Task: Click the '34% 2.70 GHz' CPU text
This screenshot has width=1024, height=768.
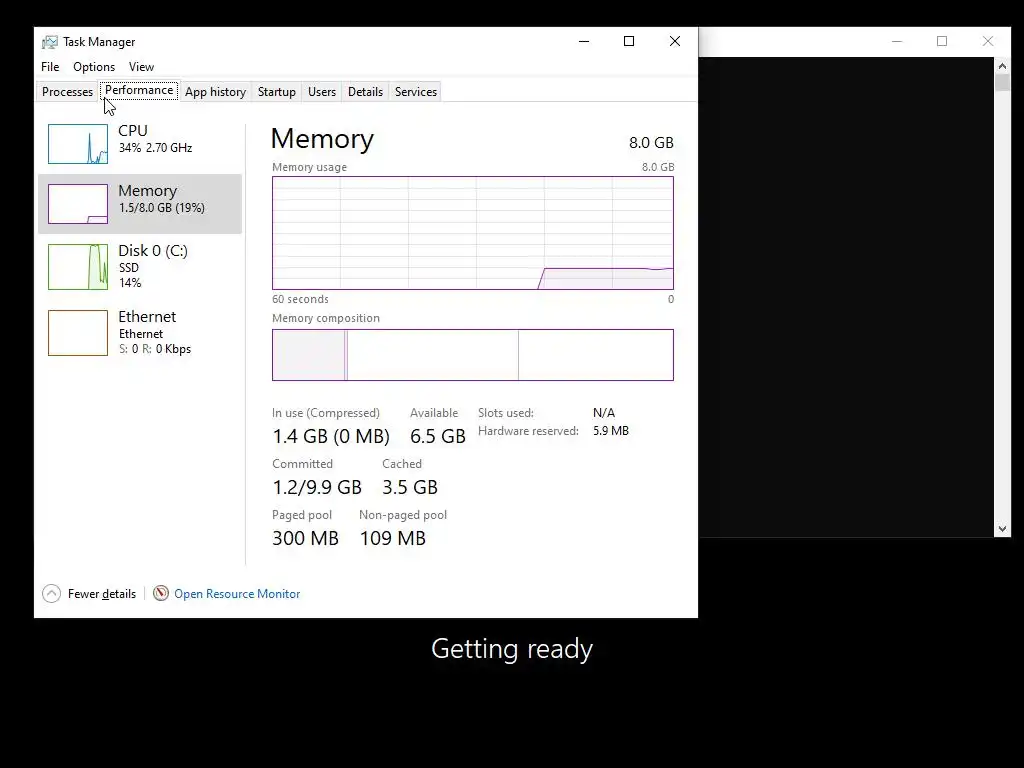Action: coord(155,148)
